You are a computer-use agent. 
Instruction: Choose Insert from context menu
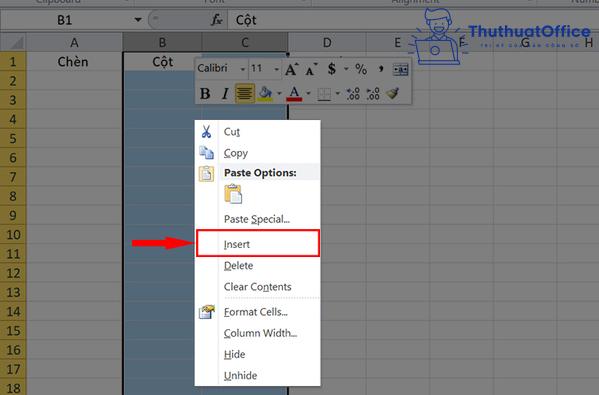click(257, 243)
